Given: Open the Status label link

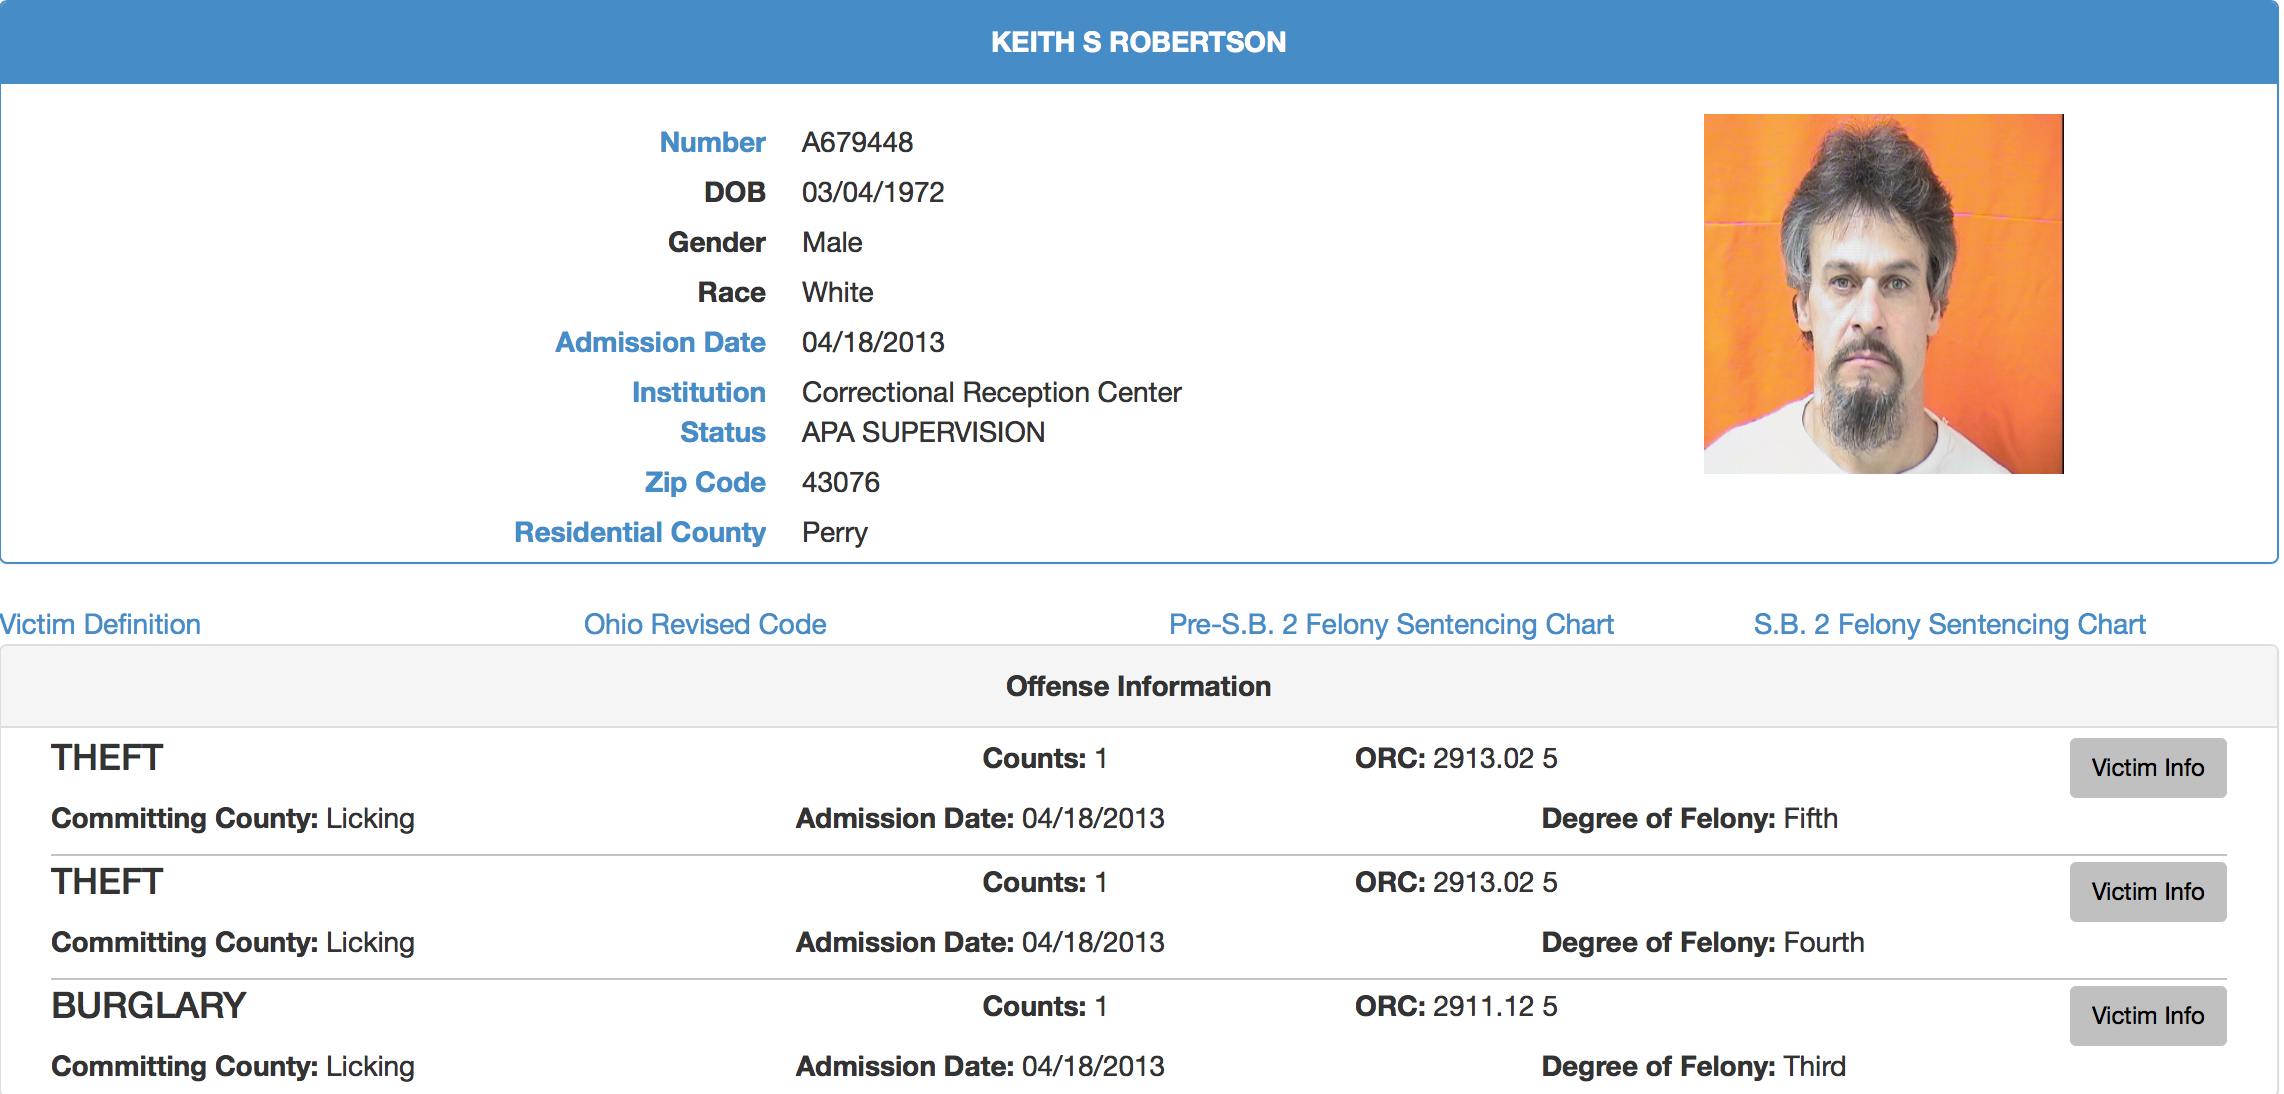Looking at the screenshot, I should (x=722, y=432).
